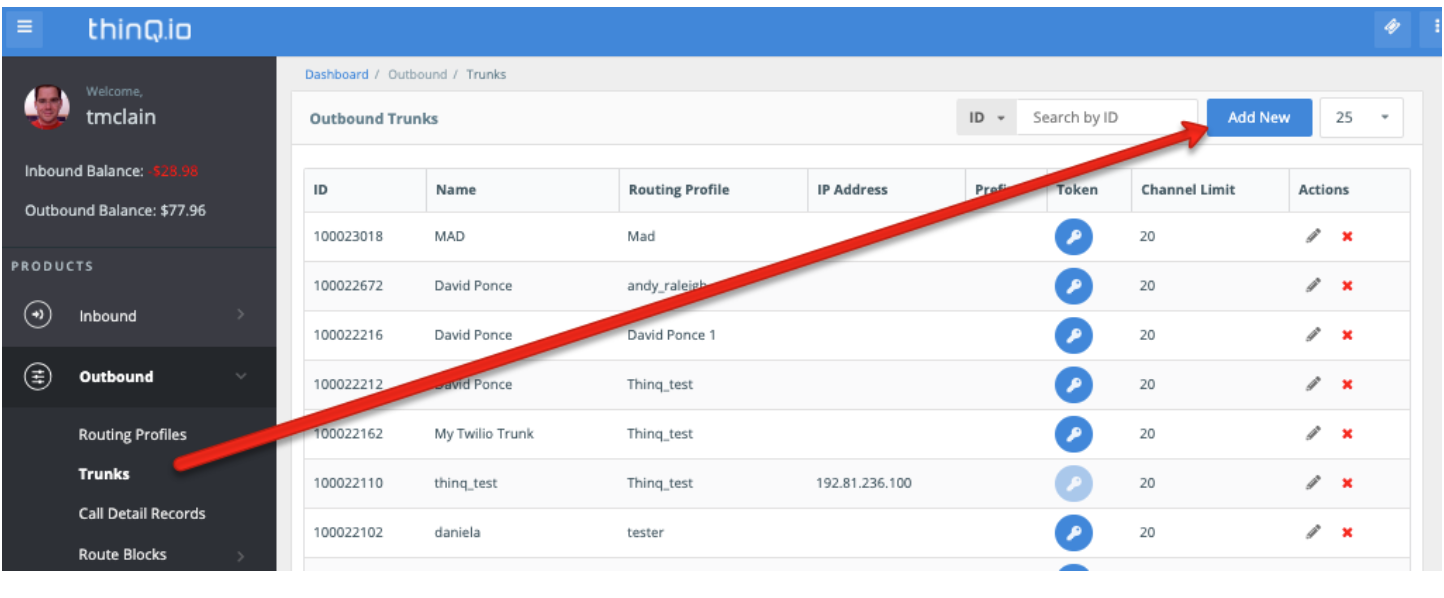Select the Outbound product icon in sidebar

36,377
